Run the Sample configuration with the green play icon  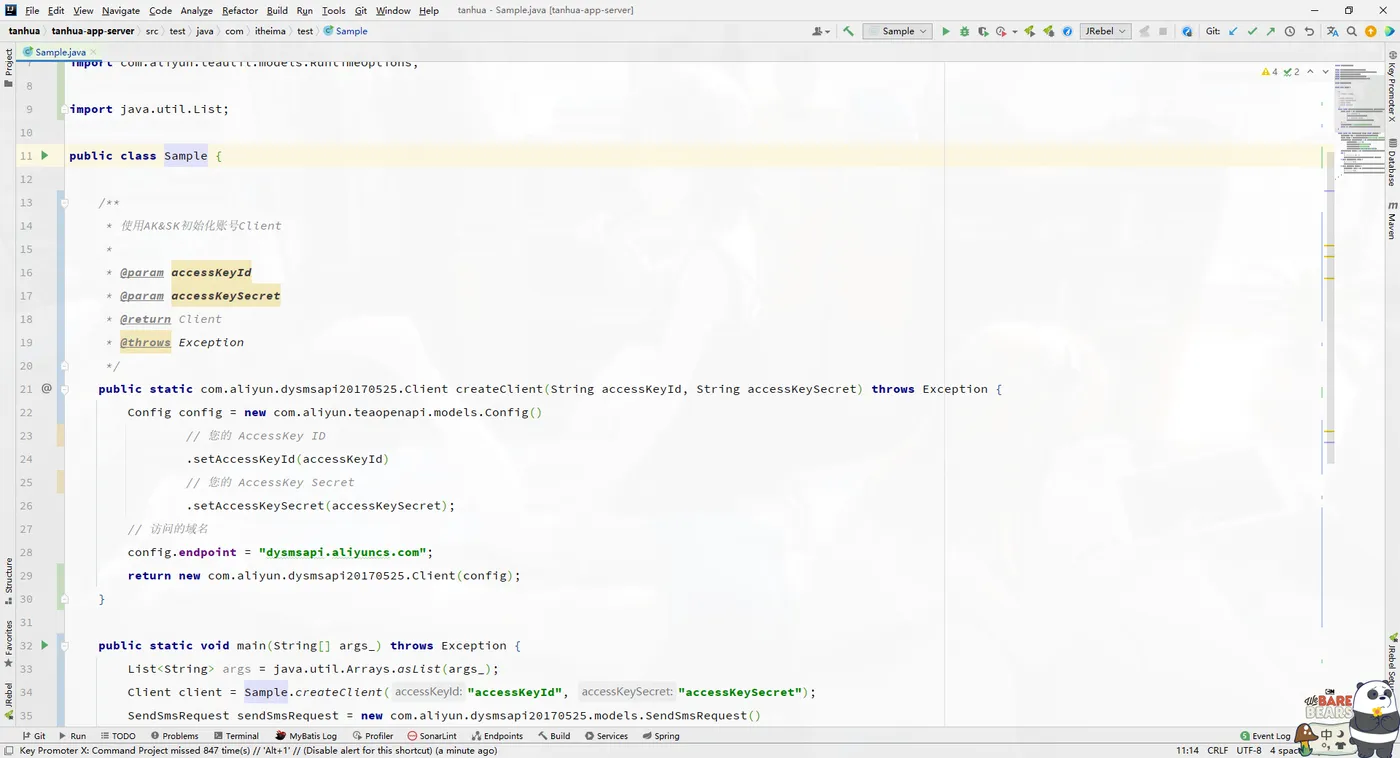(946, 31)
